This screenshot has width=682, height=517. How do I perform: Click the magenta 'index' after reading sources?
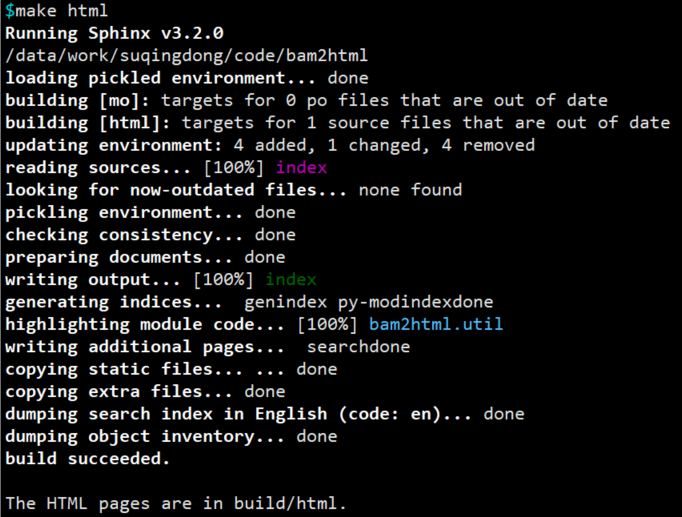301,168
